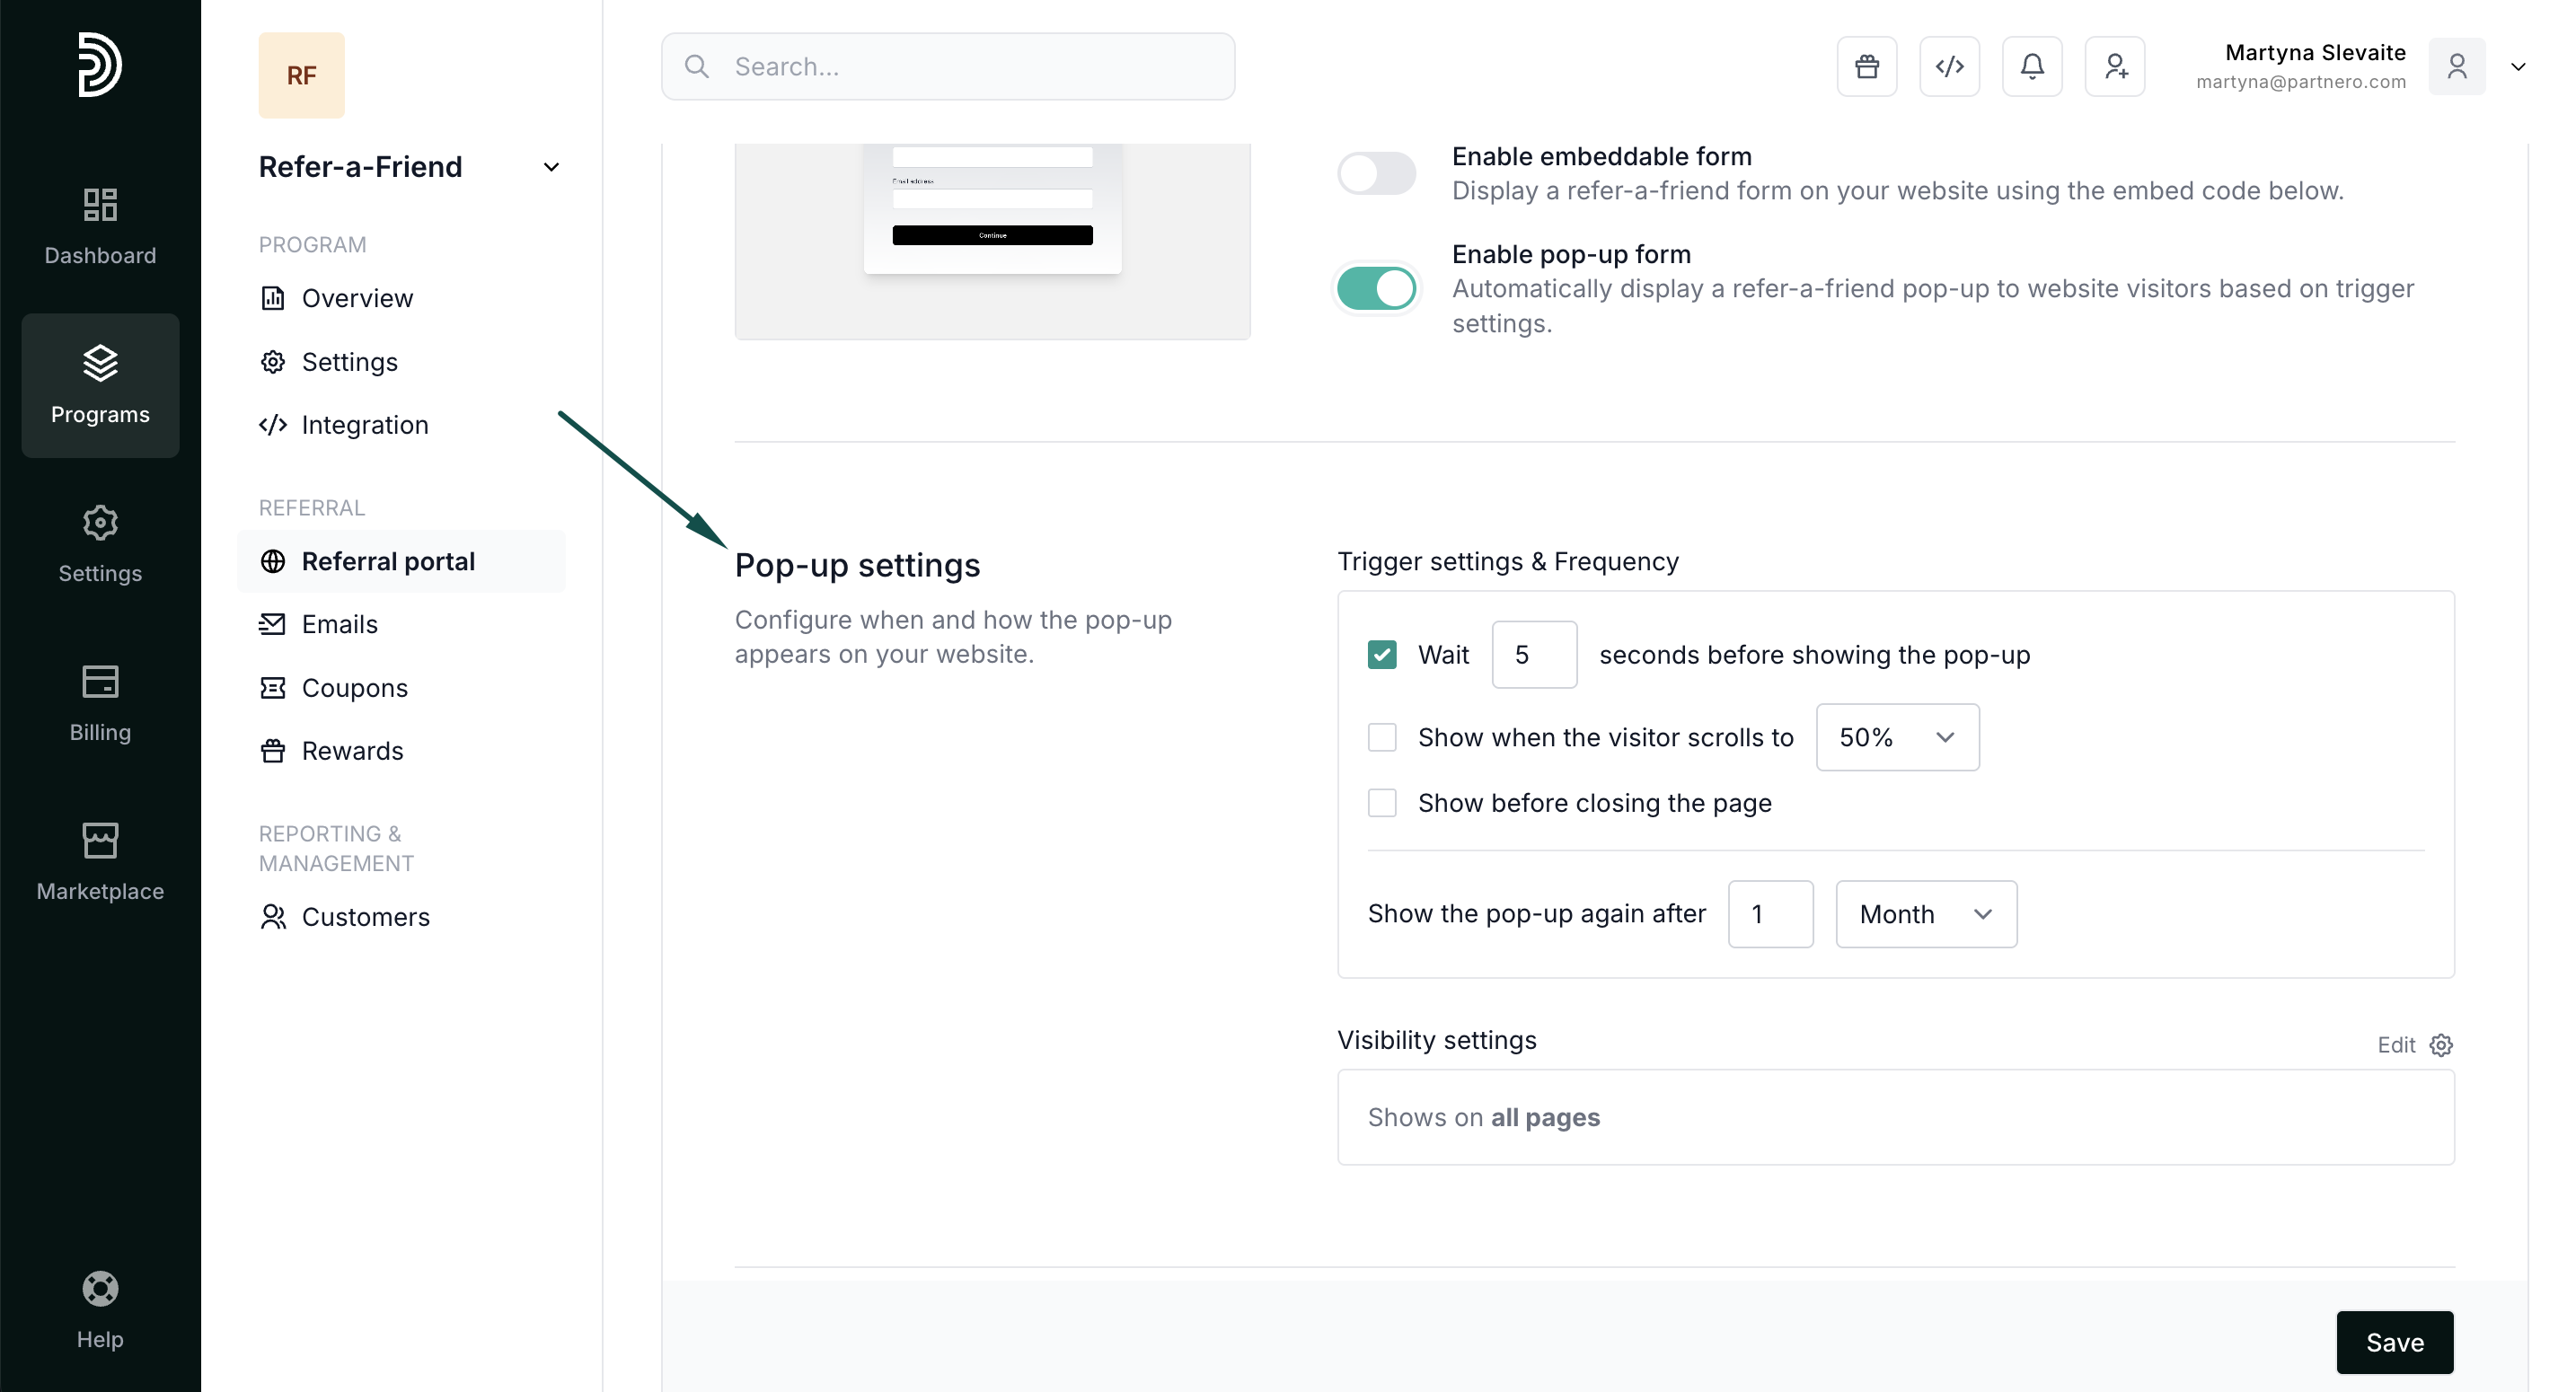The width and height of the screenshot is (2576, 1392).
Task: Turn on the Enable embeddable form switch
Action: [1376, 174]
